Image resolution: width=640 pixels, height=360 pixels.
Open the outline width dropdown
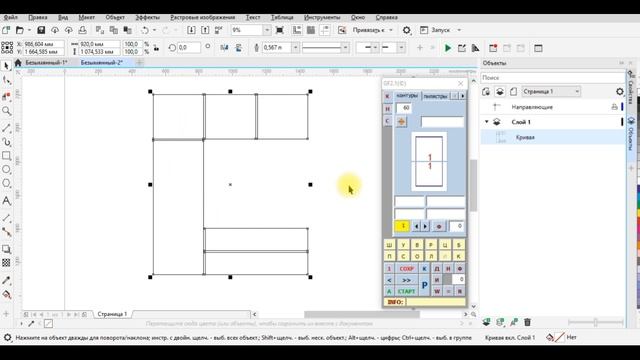295,48
